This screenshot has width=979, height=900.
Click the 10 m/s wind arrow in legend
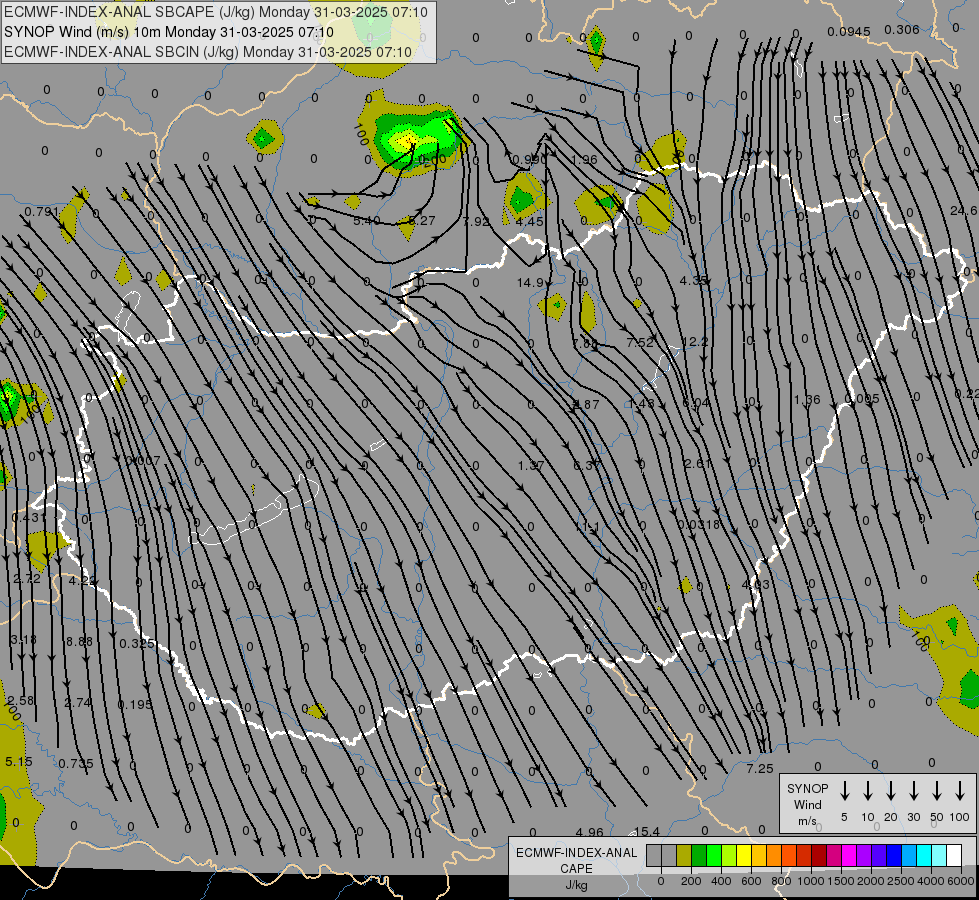click(x=867, y=791)
